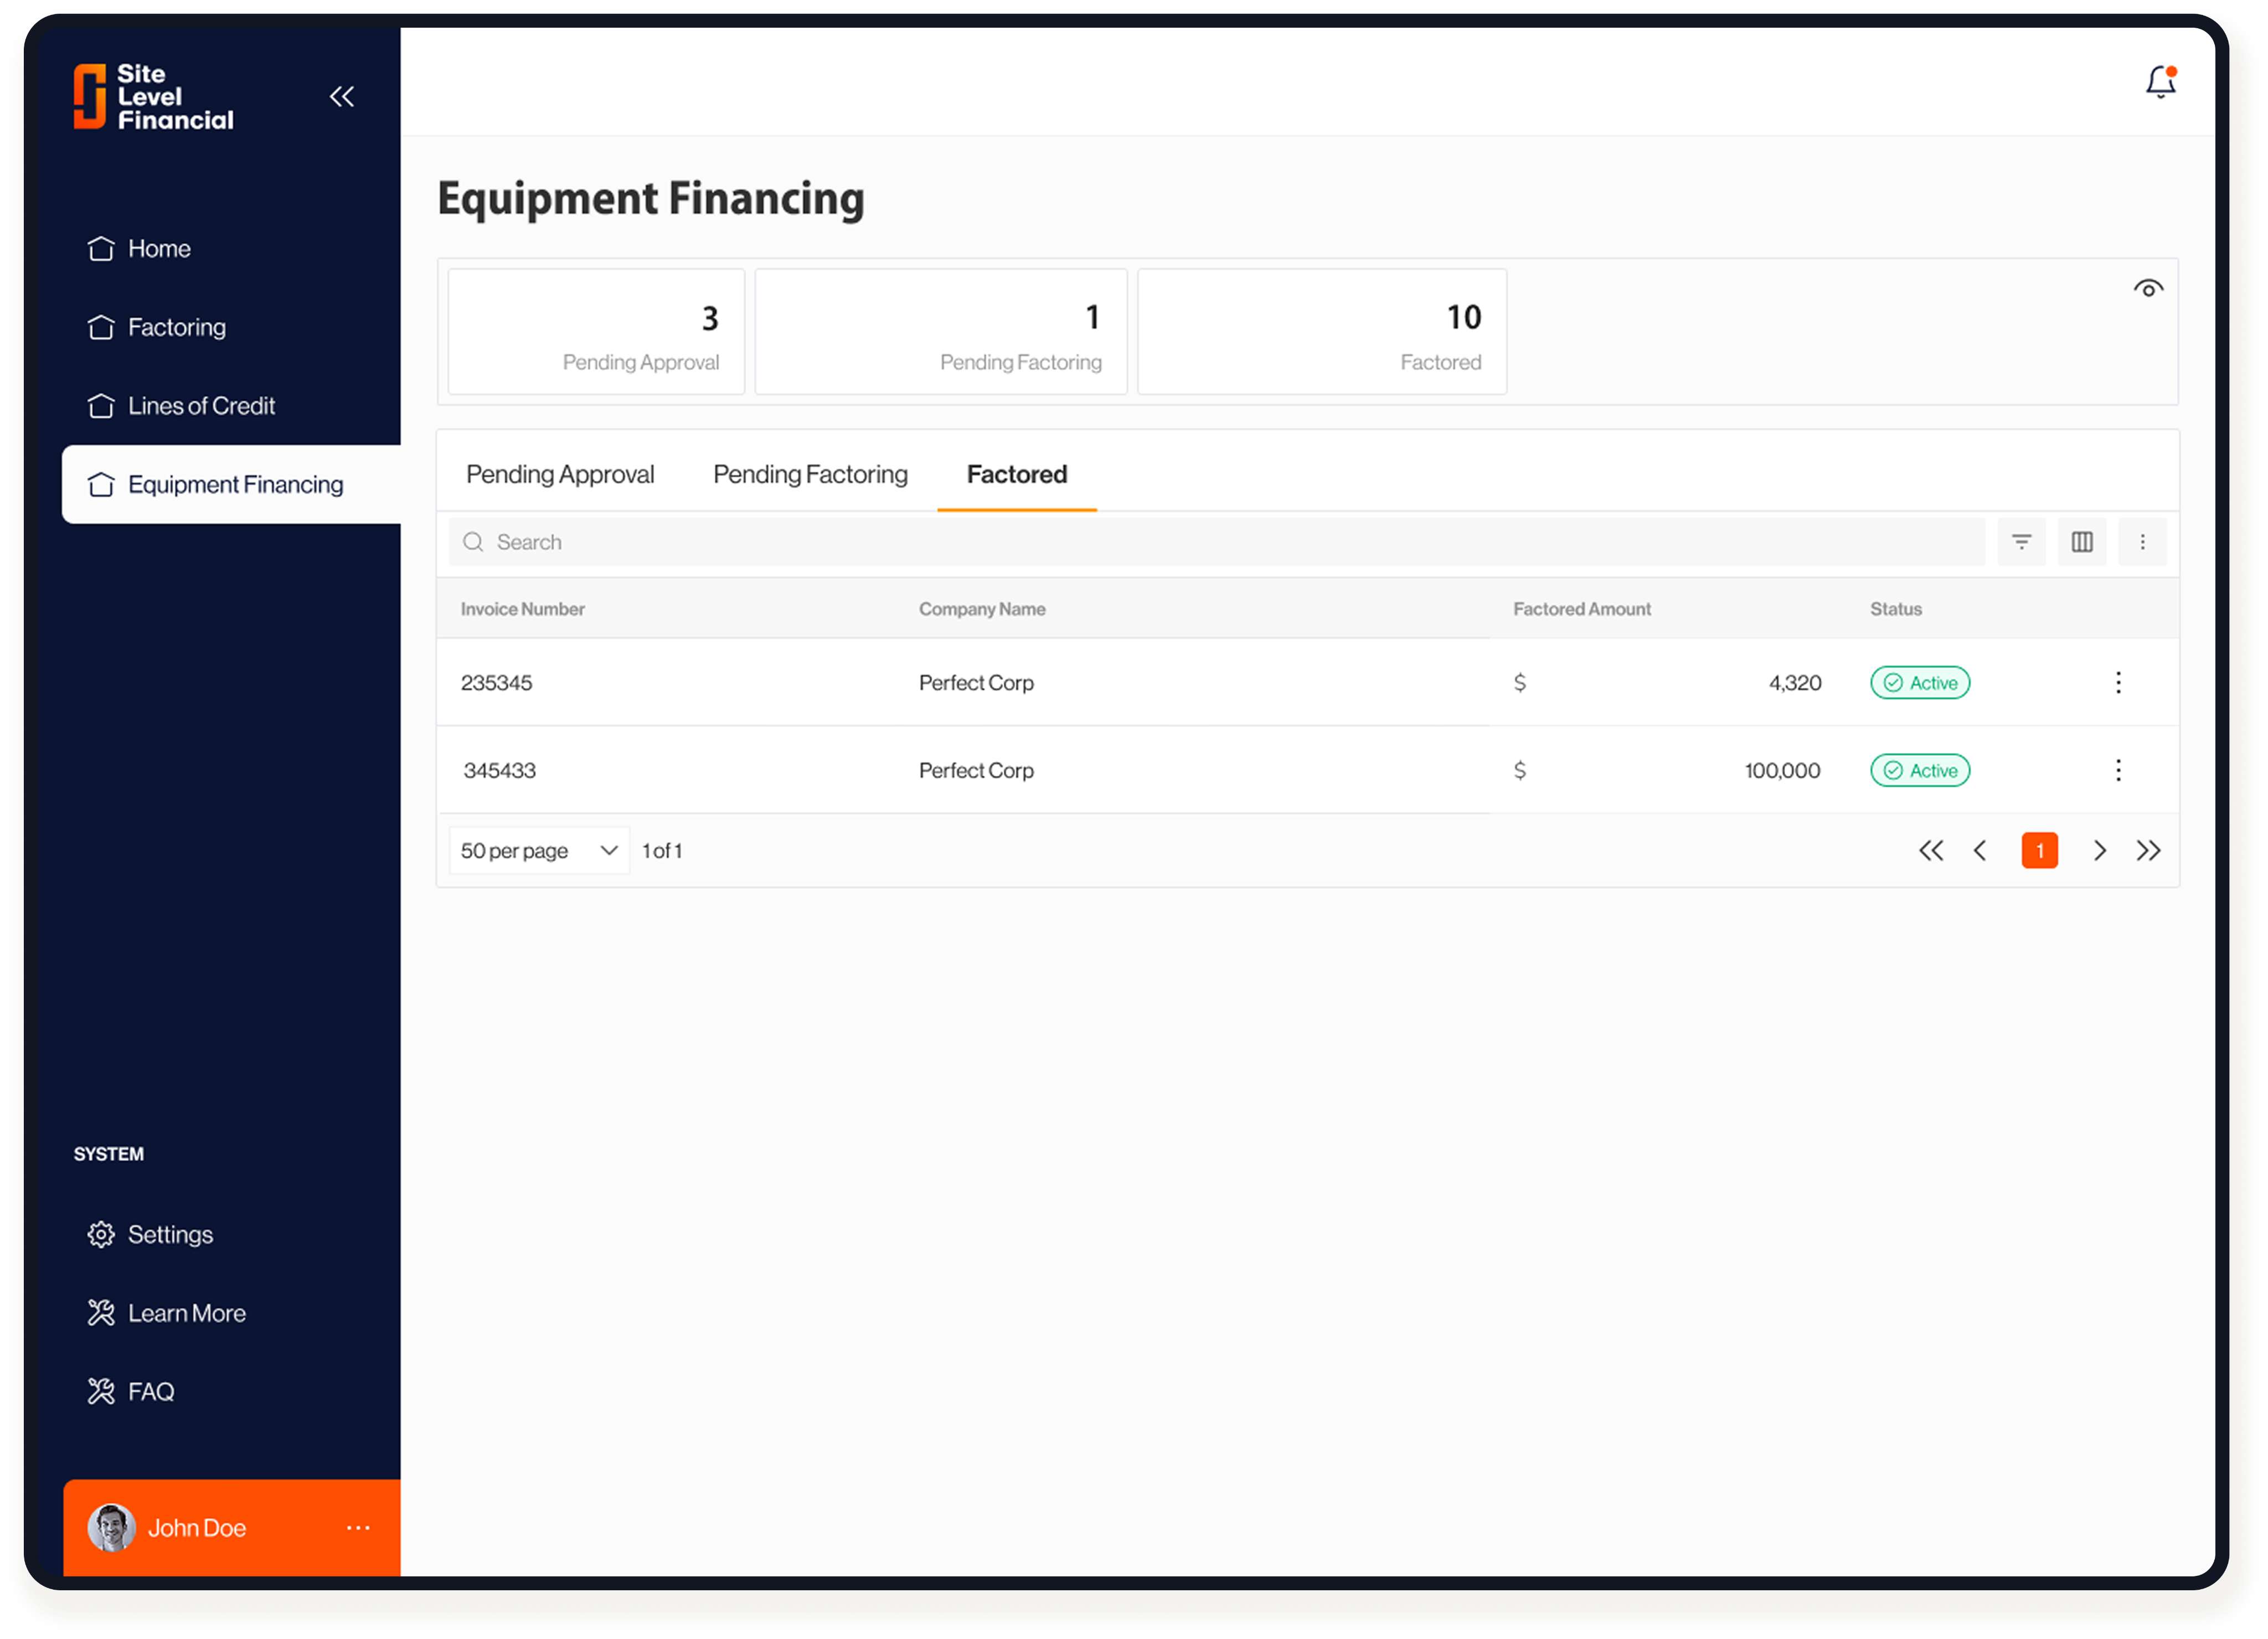This screenshot has height=1639, width=2268.
Task: Go to next page arrow
Action: click(2099, 850)
